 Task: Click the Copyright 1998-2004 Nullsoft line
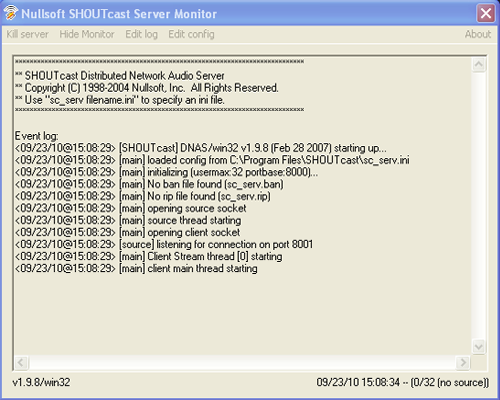click(147, 88)
